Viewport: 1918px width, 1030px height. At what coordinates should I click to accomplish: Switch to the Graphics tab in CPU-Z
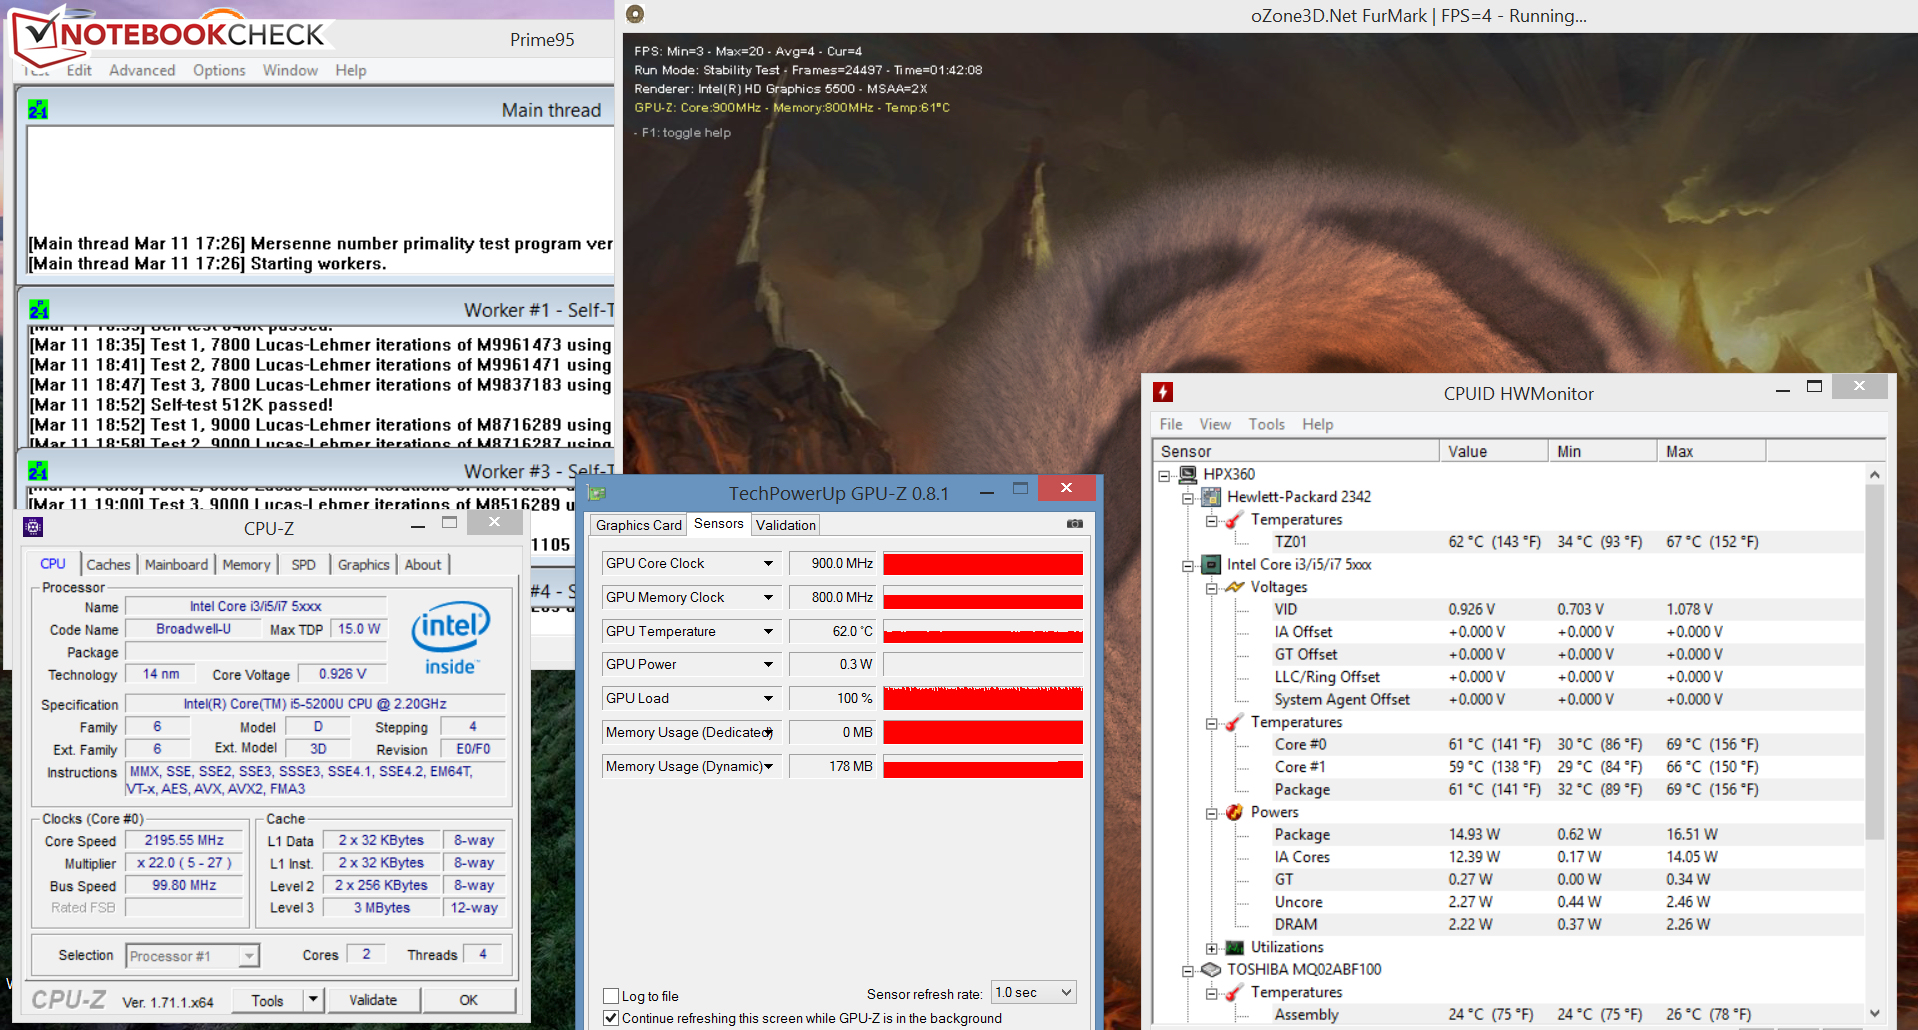point(363,565)
